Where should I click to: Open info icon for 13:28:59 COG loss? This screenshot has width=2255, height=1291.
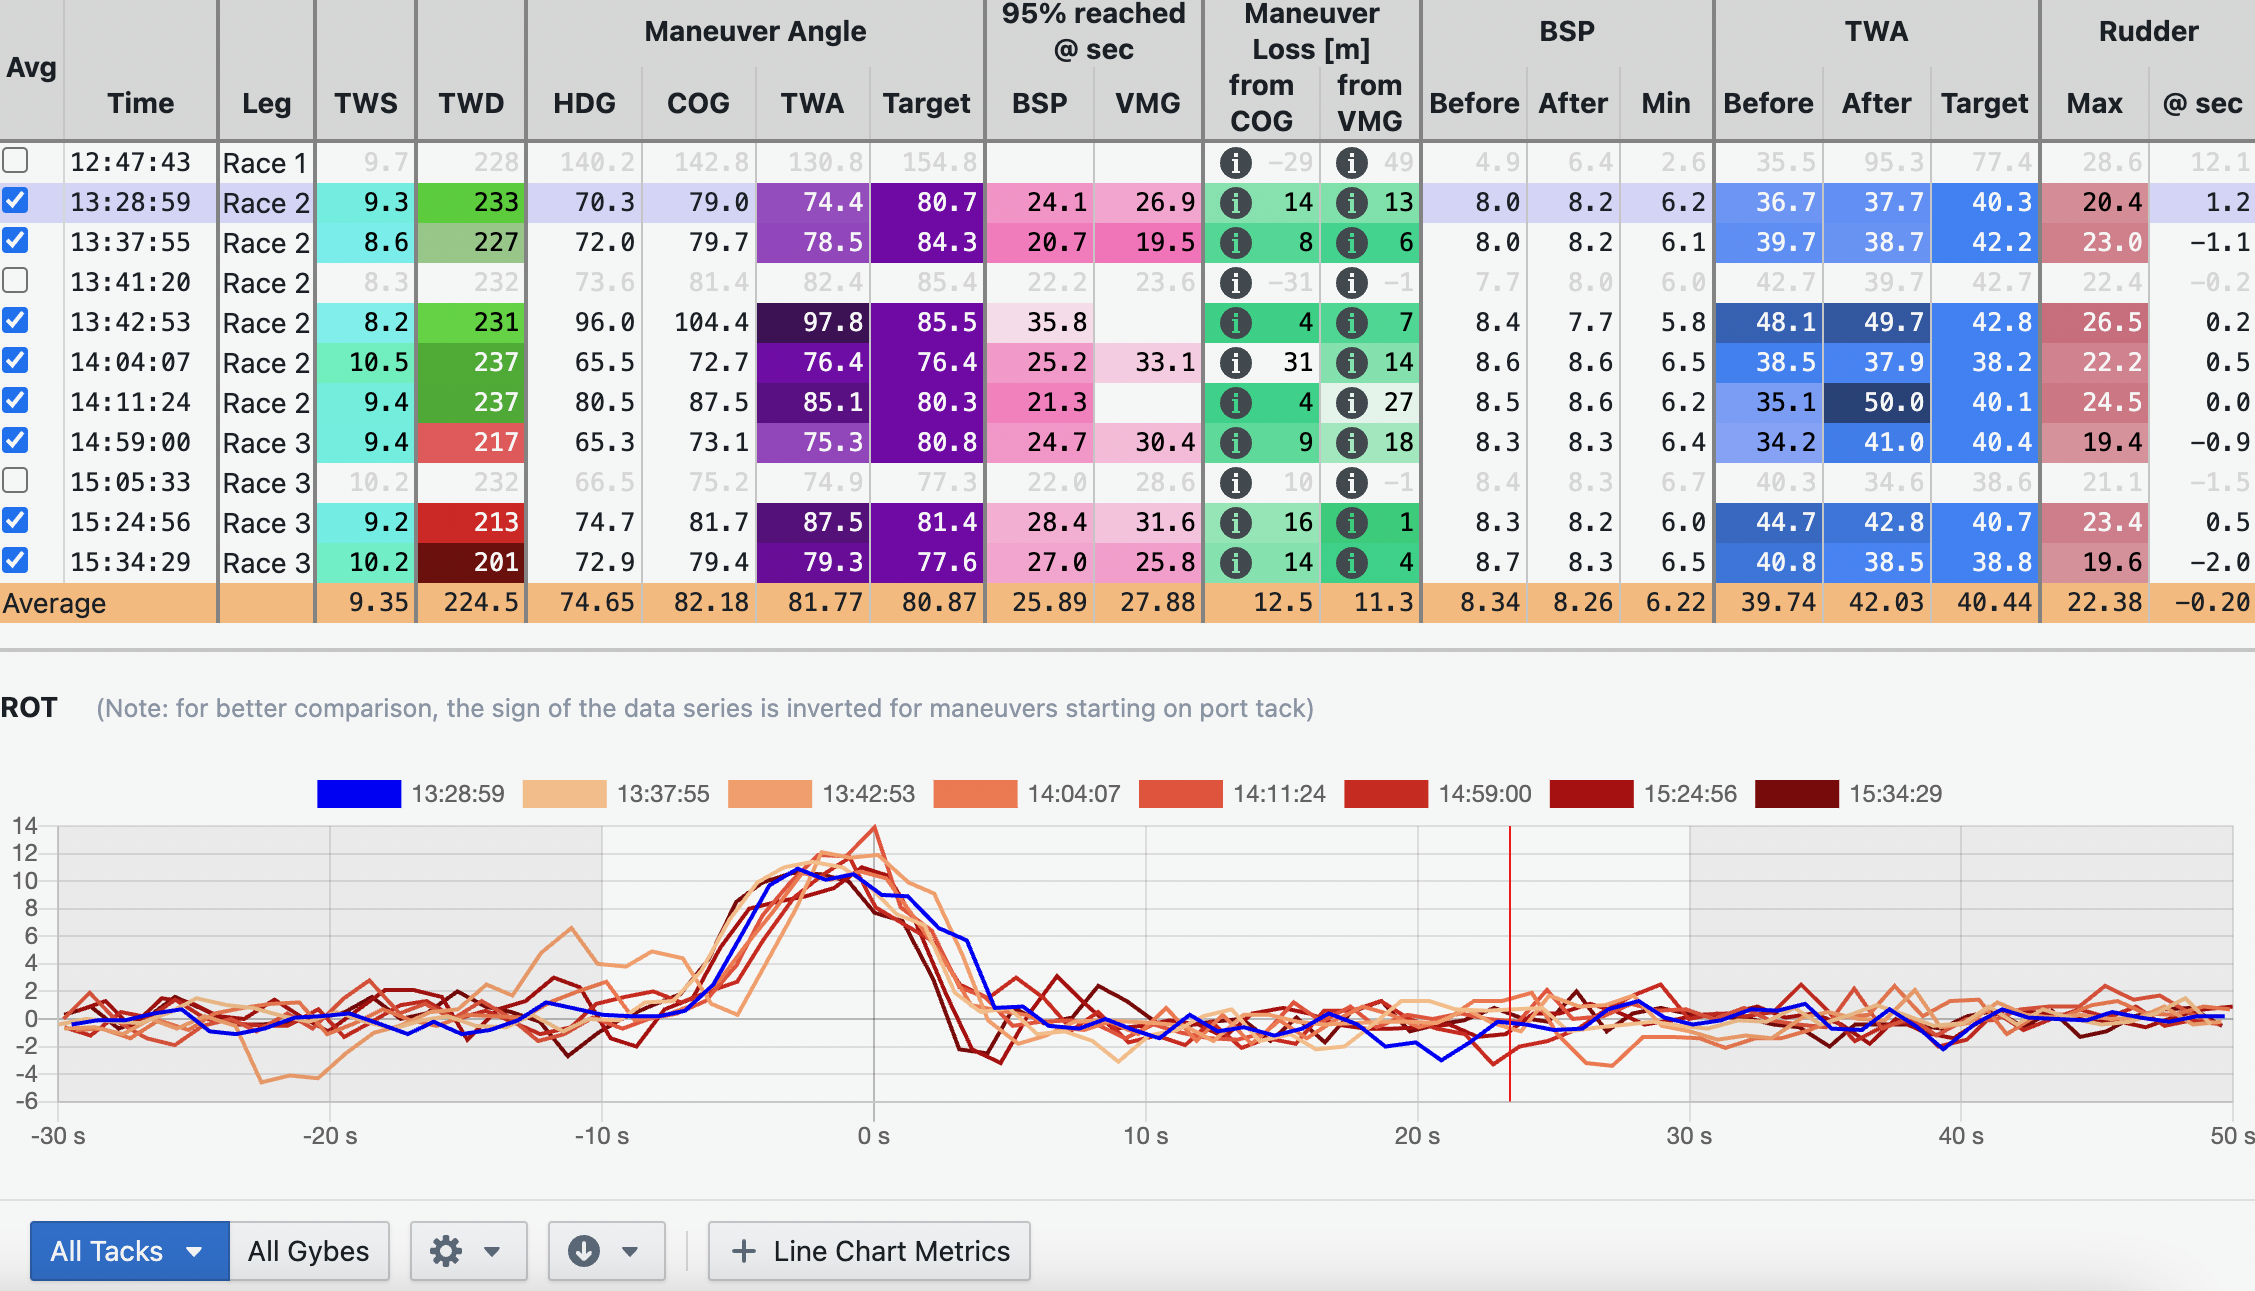[1236, 203]
